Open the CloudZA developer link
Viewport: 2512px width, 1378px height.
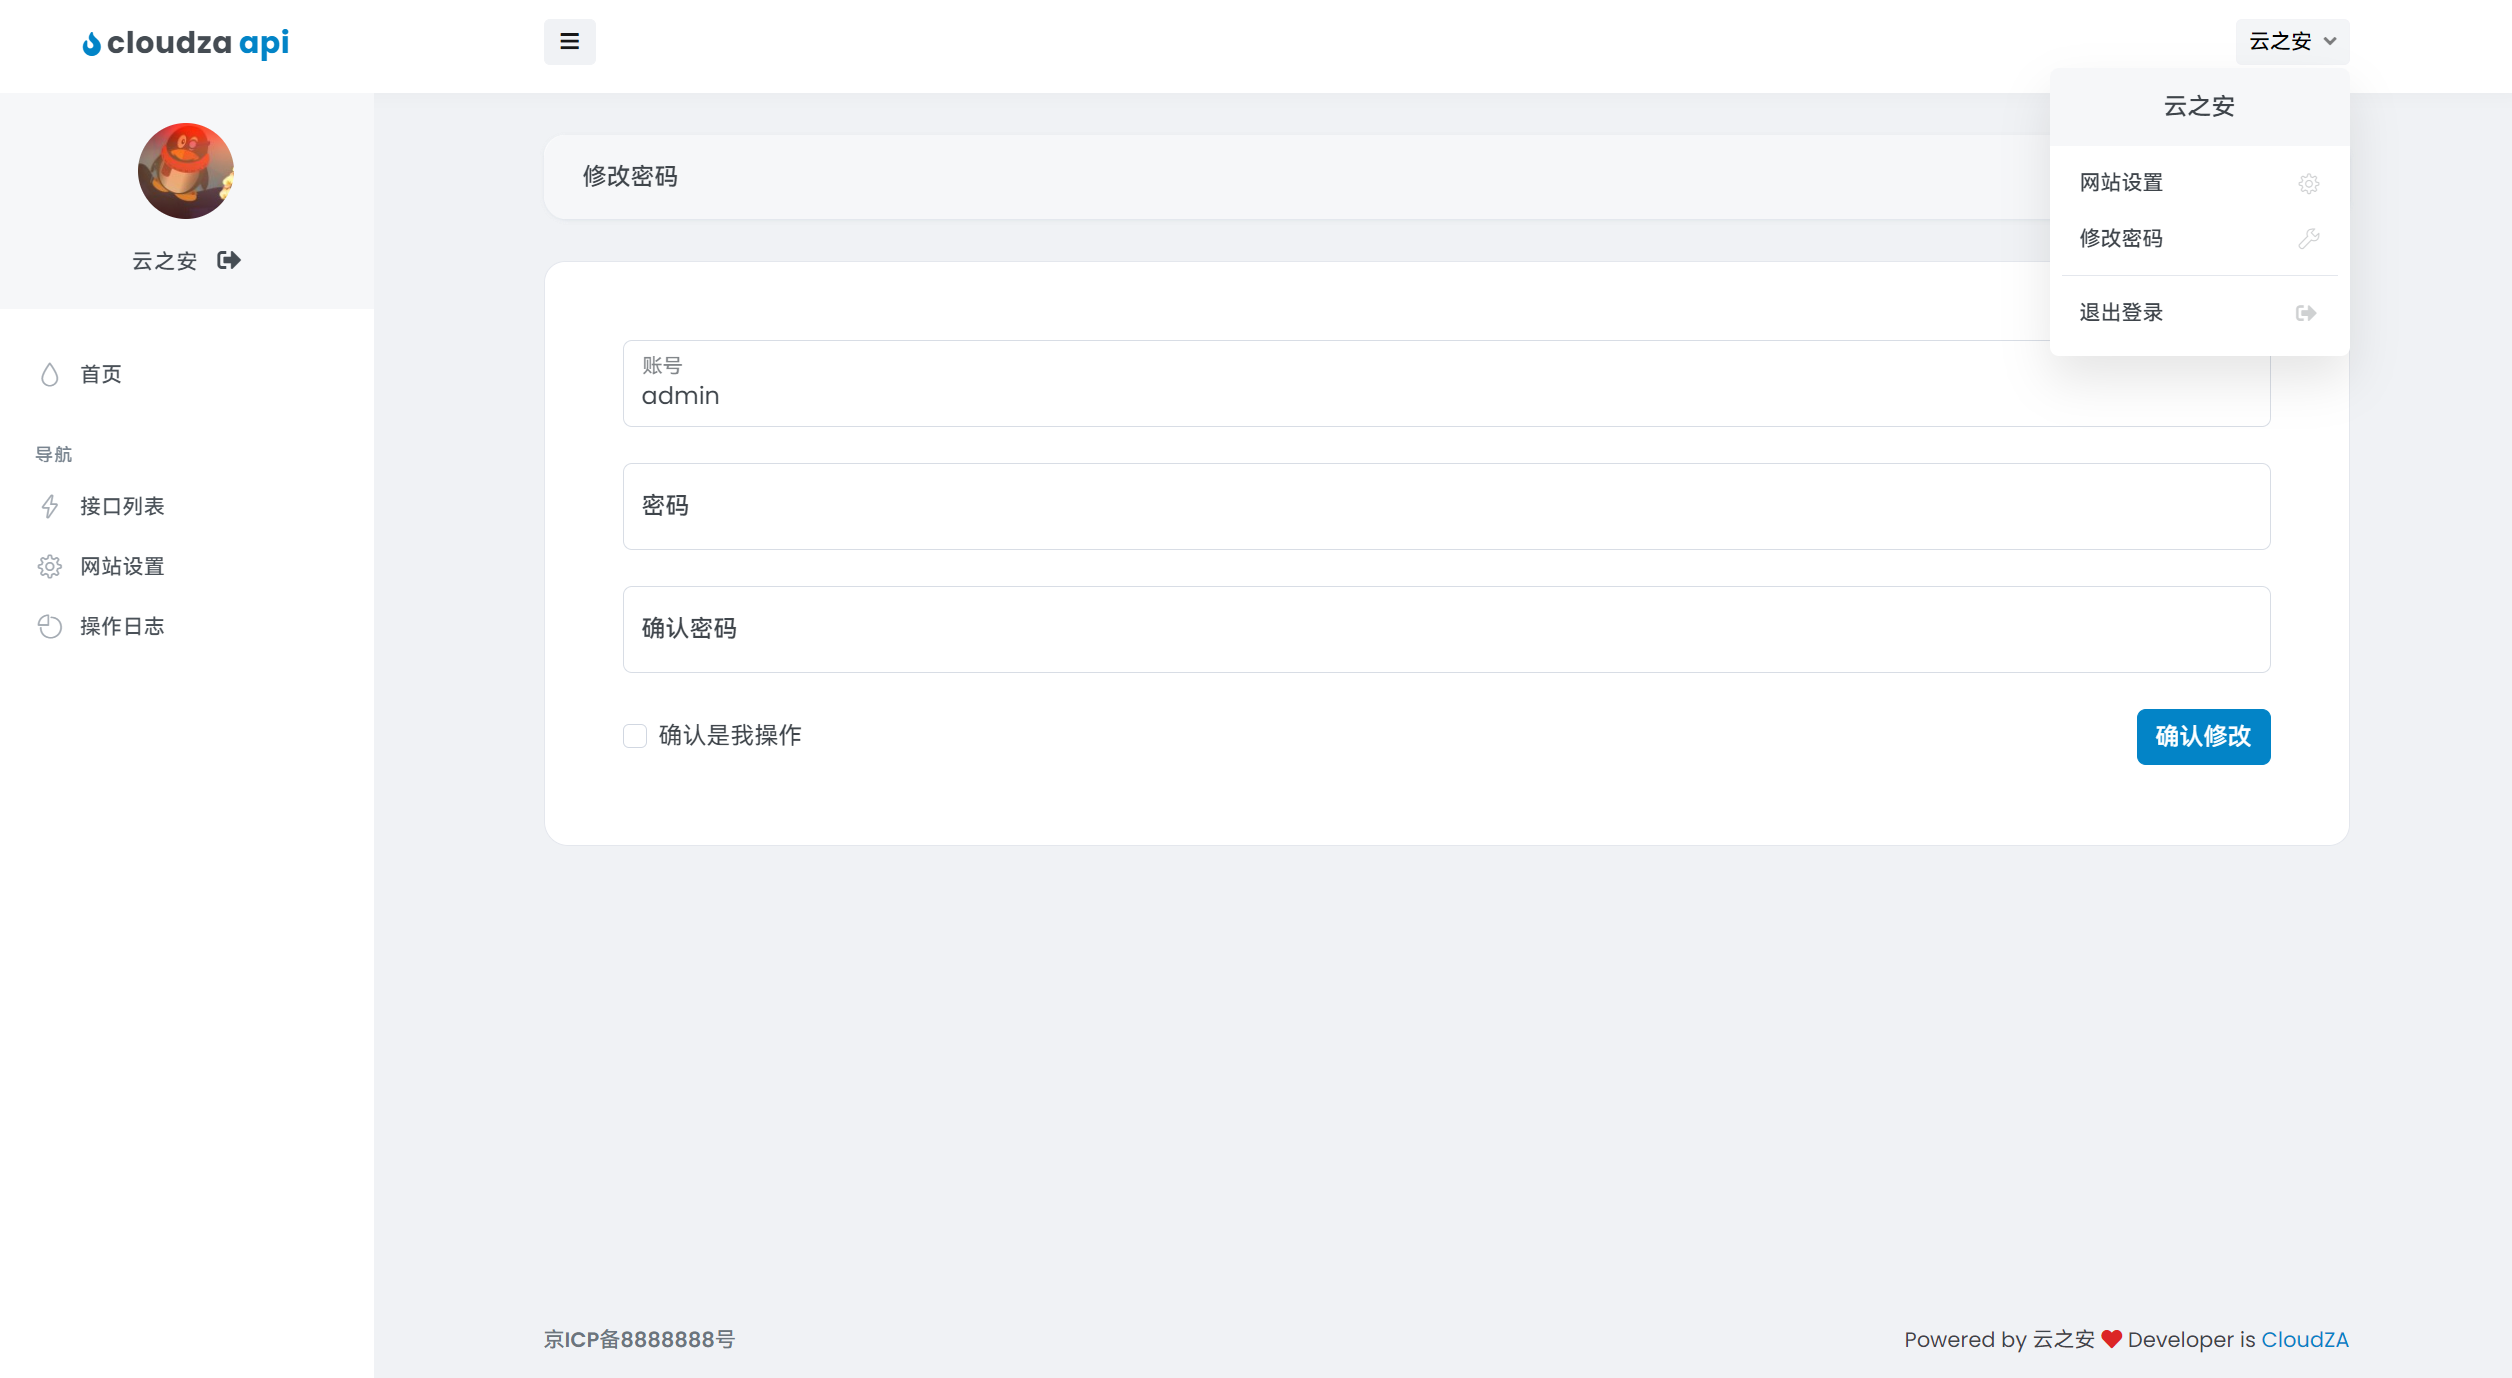coord(2304,1340)
